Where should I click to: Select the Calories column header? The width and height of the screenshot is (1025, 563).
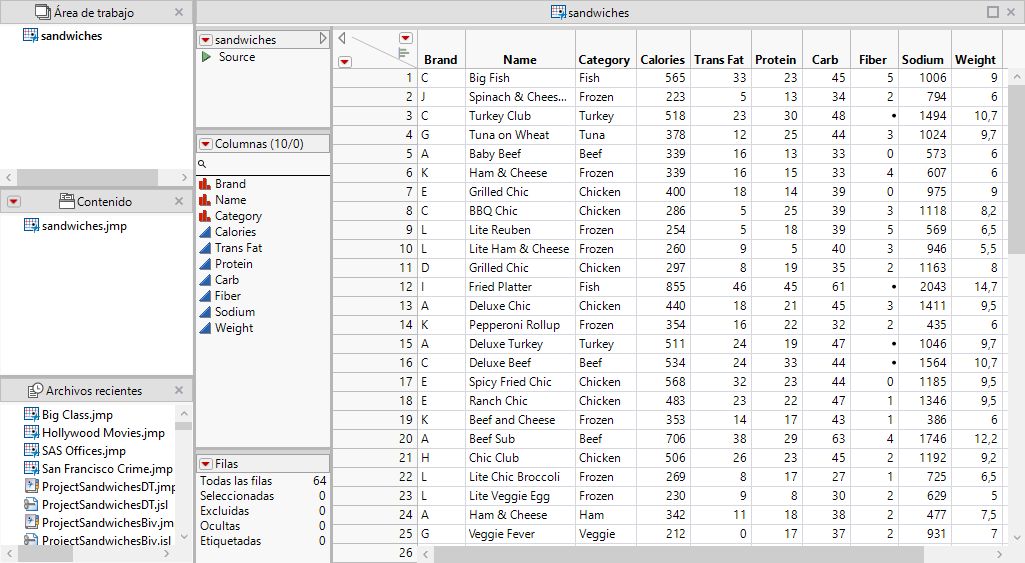point(662,60)
